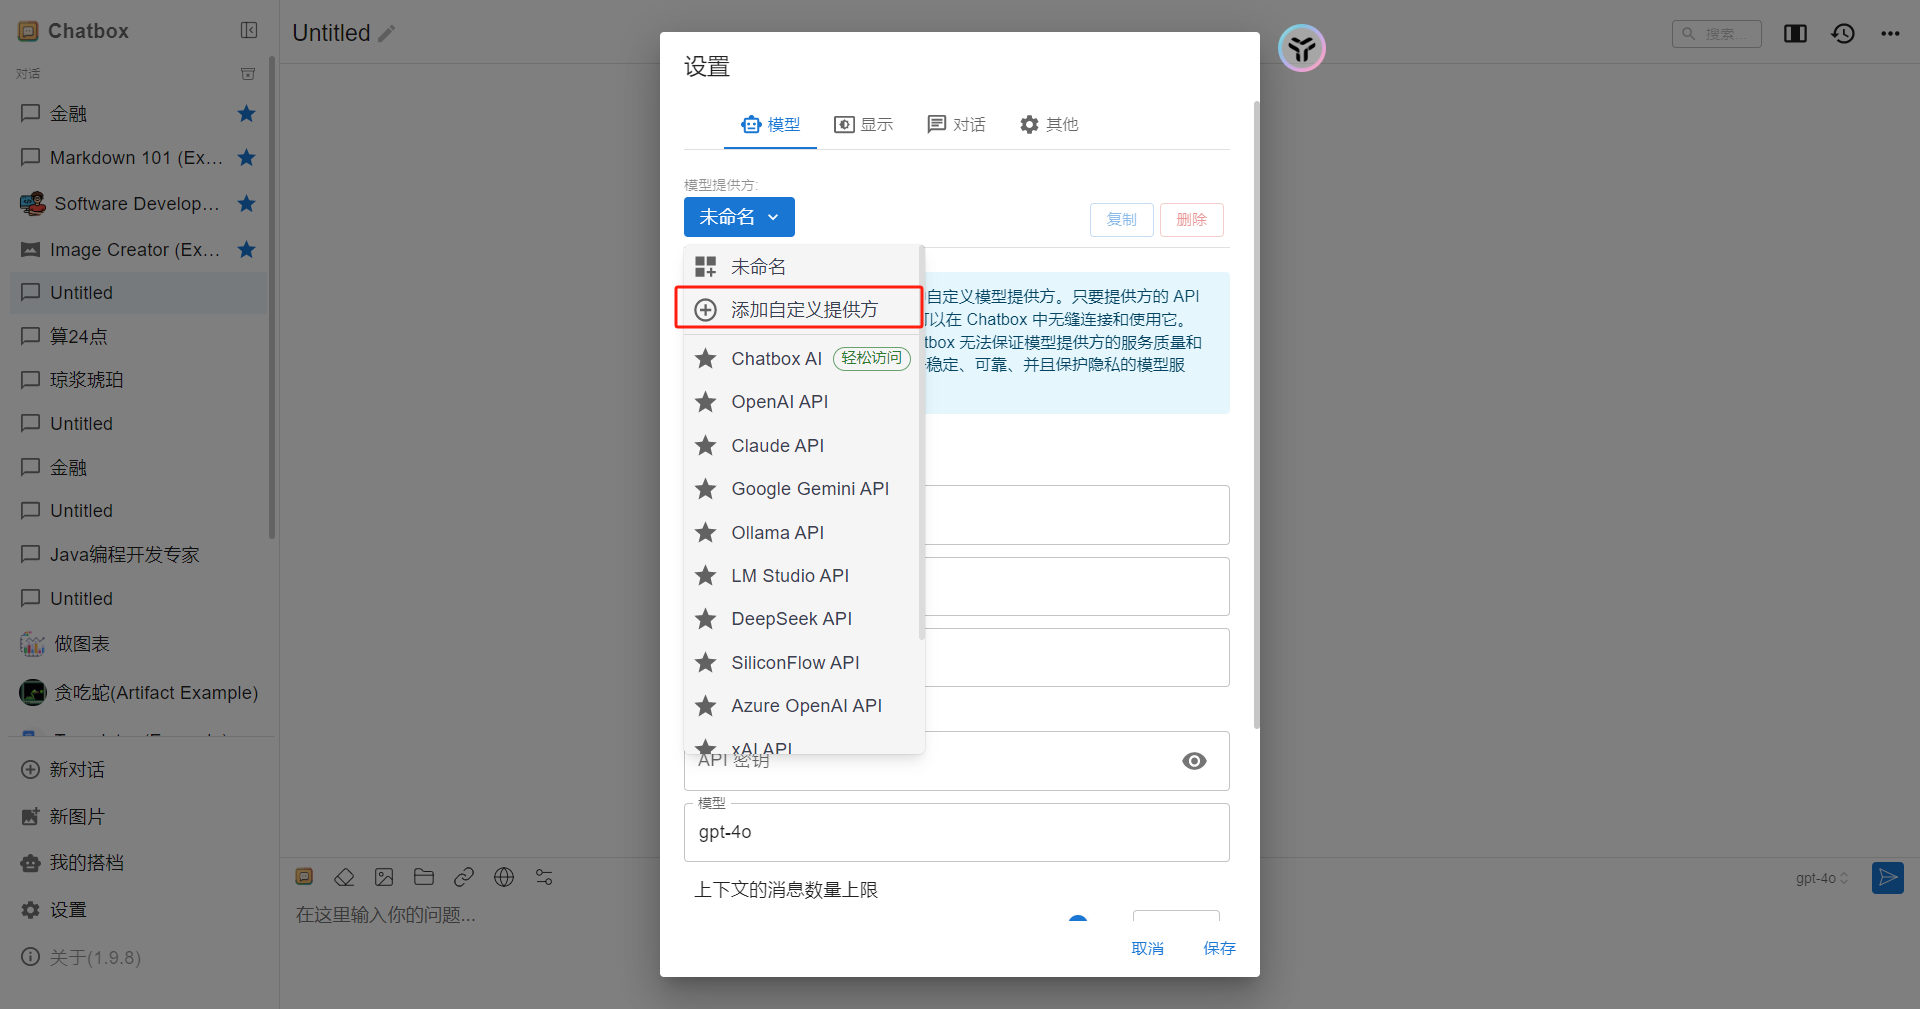Image resolution: width=1920 pixels, height=1009 pixels.
Task: Click the attach link icon
Action: pyautogui.click(x=464, y=877)
